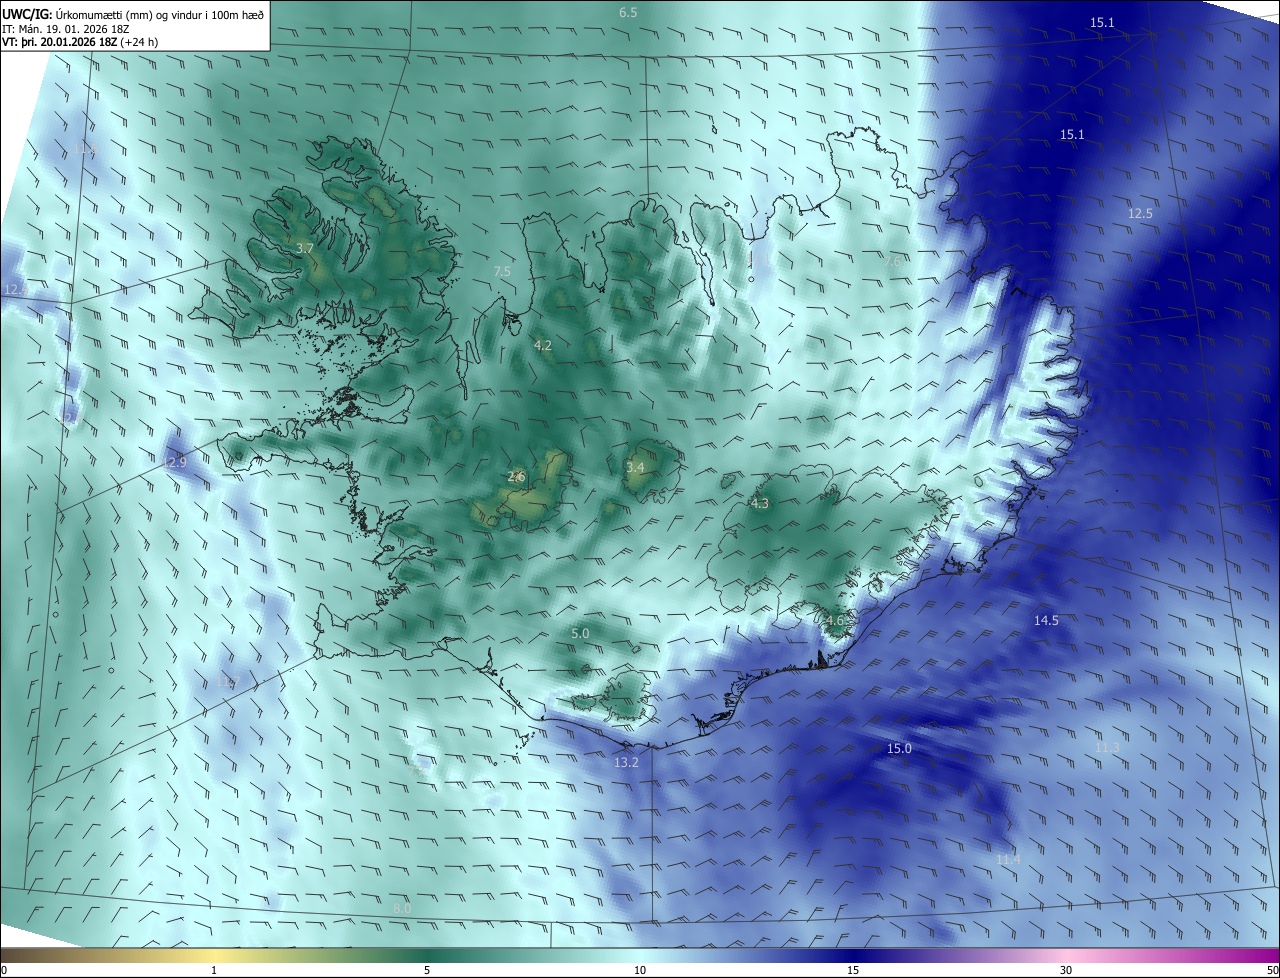Select the 12.5 value label on the map

(1140, 213)
